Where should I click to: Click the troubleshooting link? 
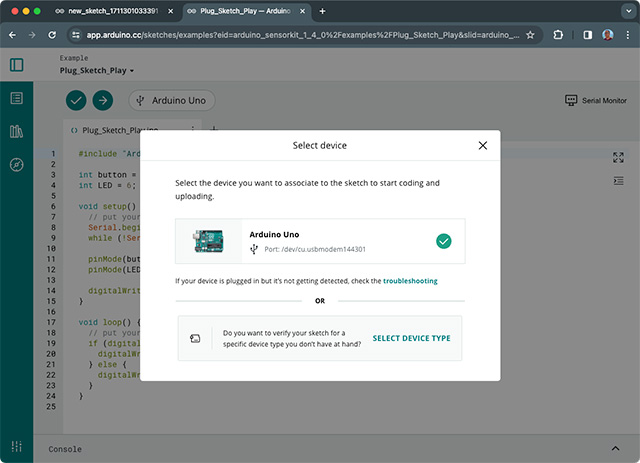[410, 282]
